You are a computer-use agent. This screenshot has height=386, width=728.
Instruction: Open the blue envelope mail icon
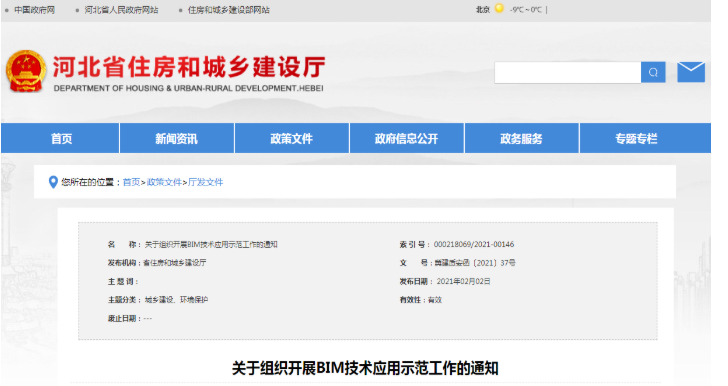coord(691,72)
